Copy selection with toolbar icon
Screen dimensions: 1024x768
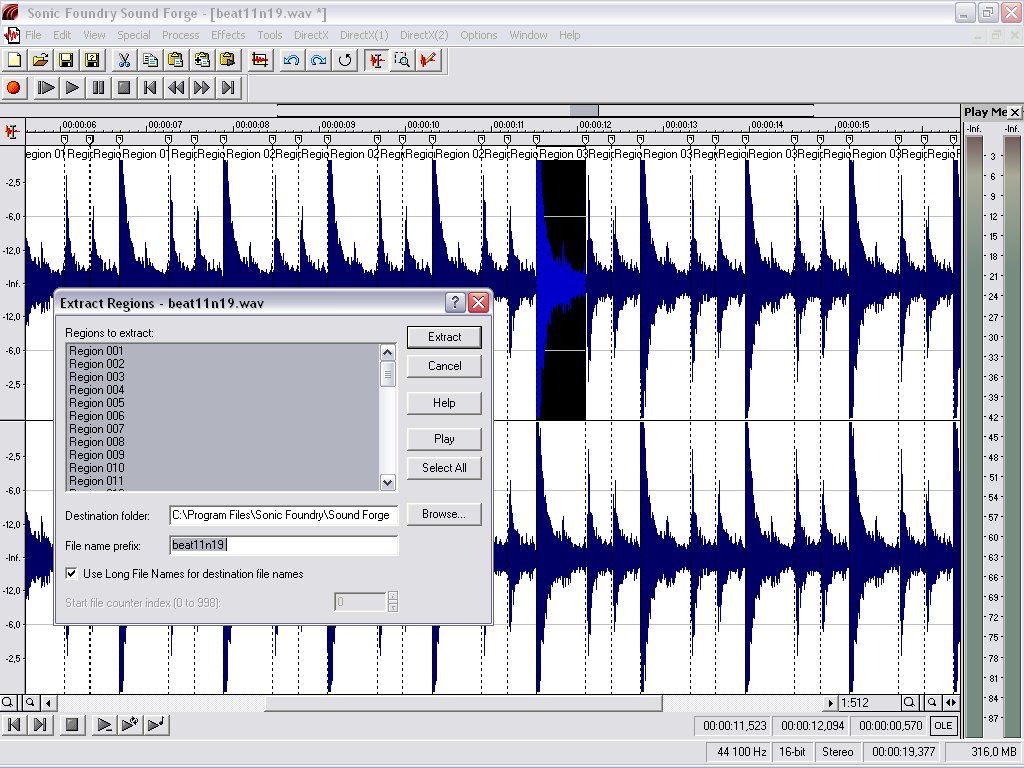click(x=150, y=60)
